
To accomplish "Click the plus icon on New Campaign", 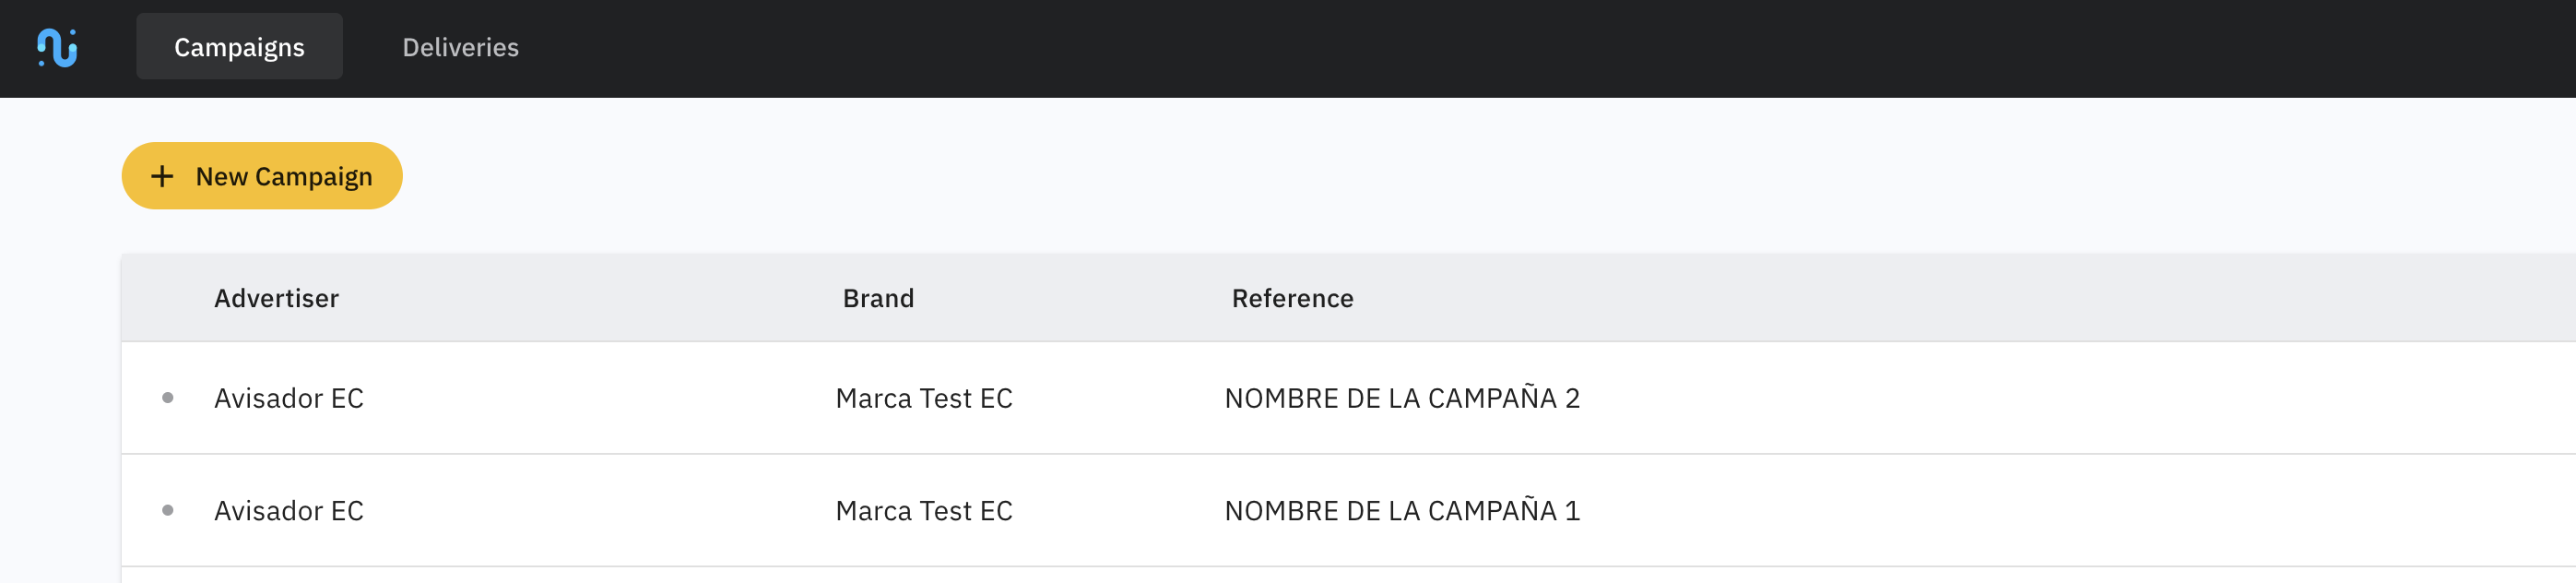I will tap(162, 177).
